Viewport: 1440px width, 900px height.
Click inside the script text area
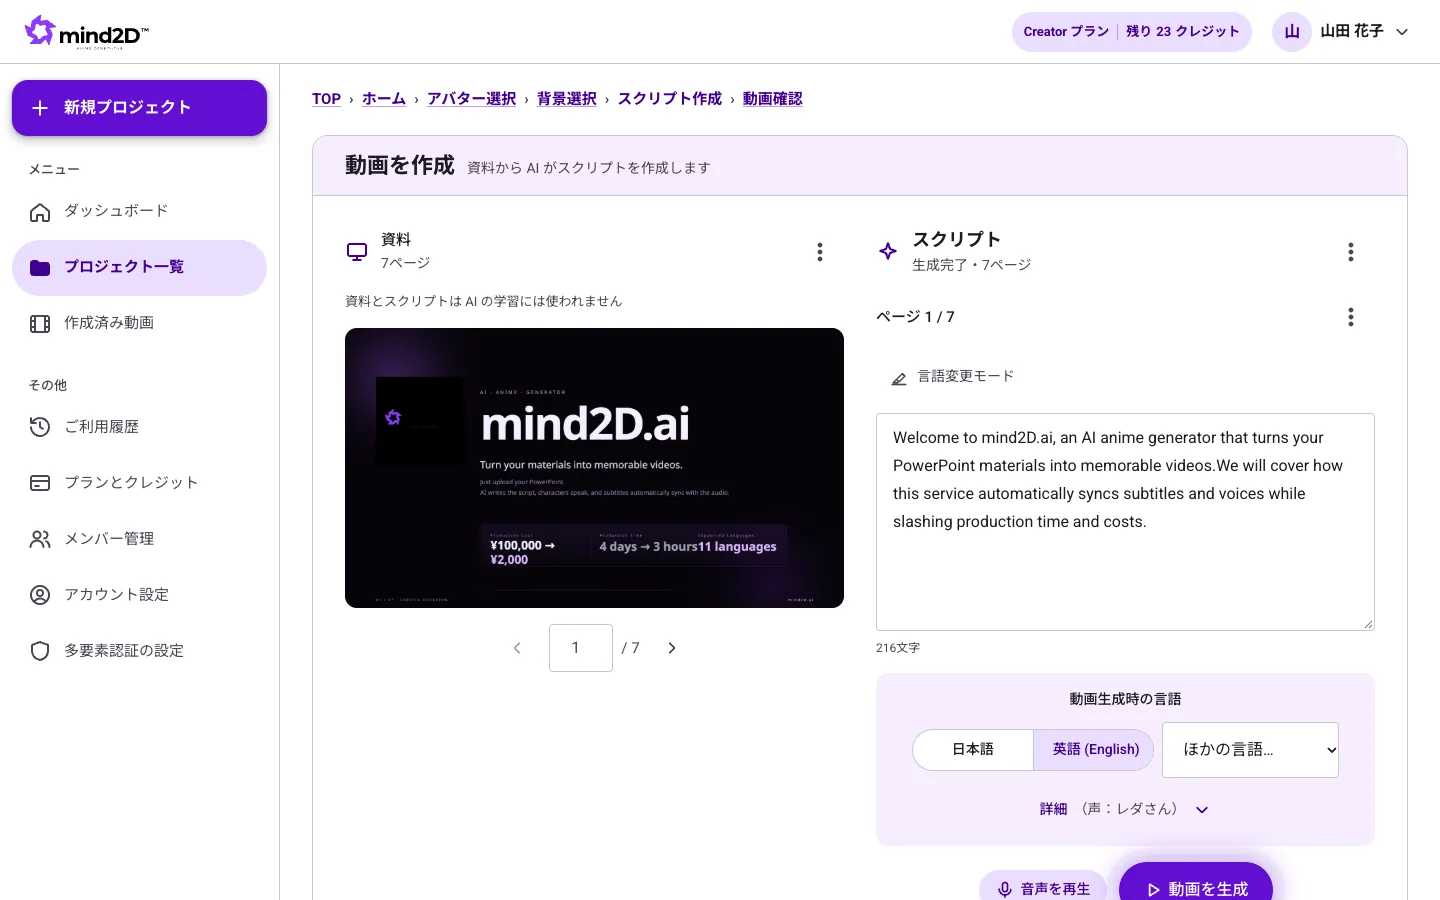click(1125, 522)
